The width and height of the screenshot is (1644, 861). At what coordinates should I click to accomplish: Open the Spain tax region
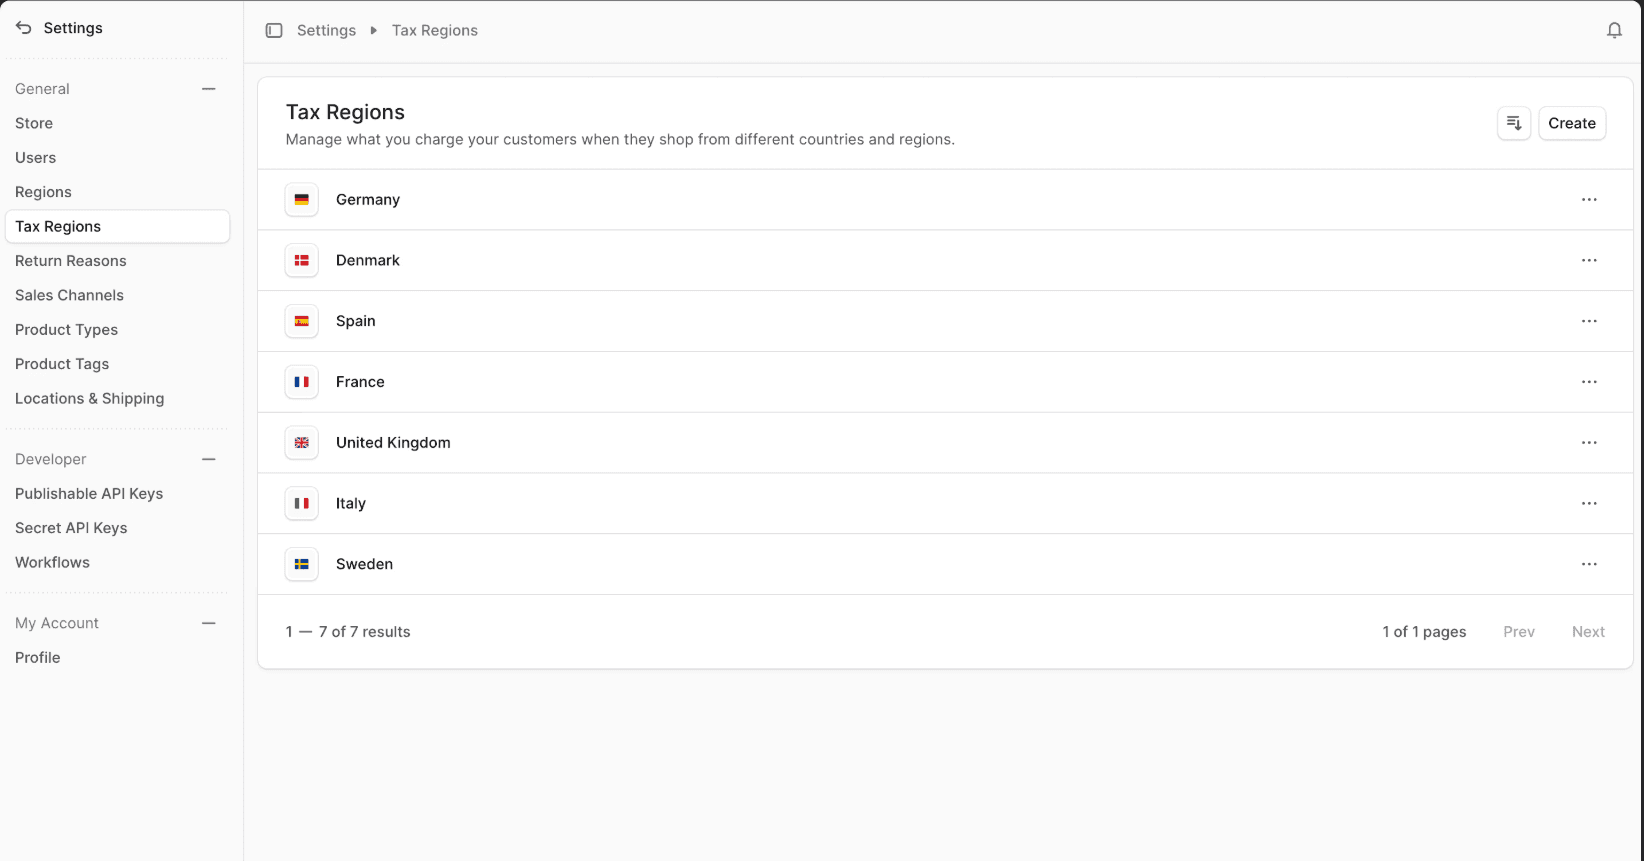(x=945, y=321)
